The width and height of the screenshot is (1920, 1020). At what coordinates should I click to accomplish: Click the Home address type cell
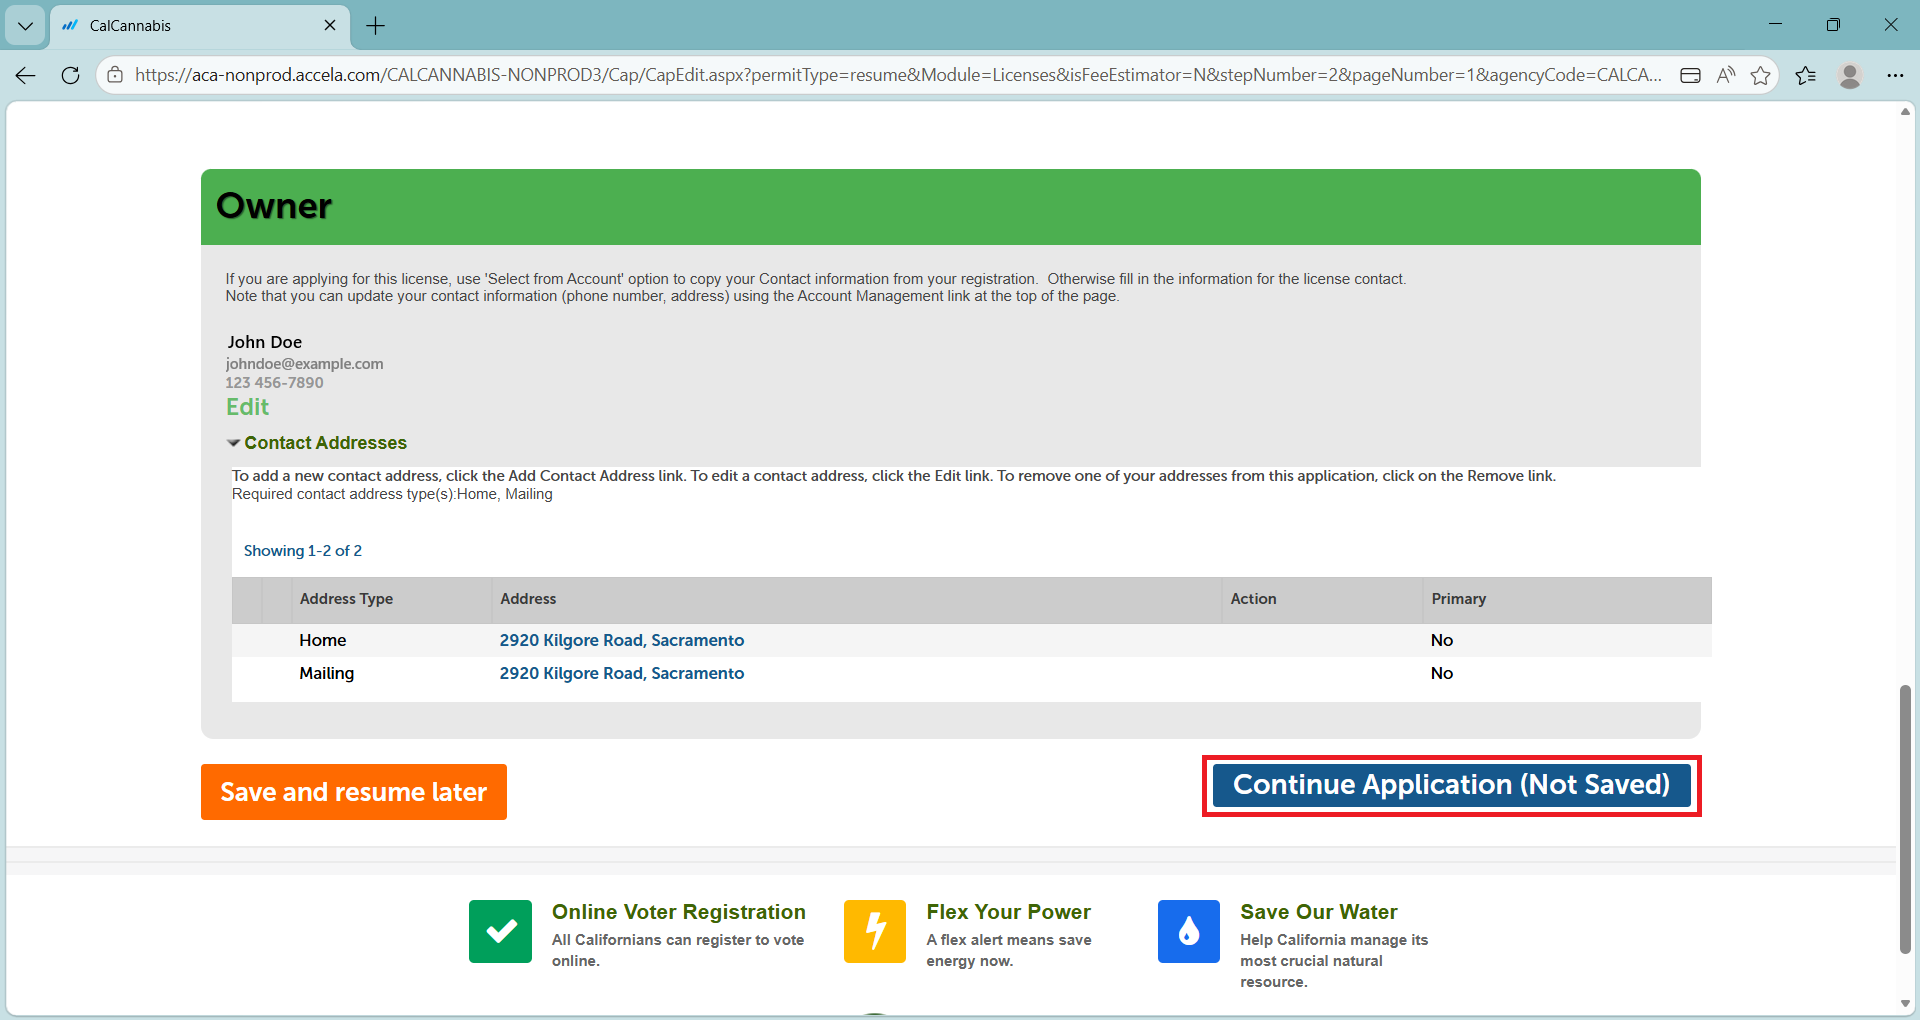[322, 640]
